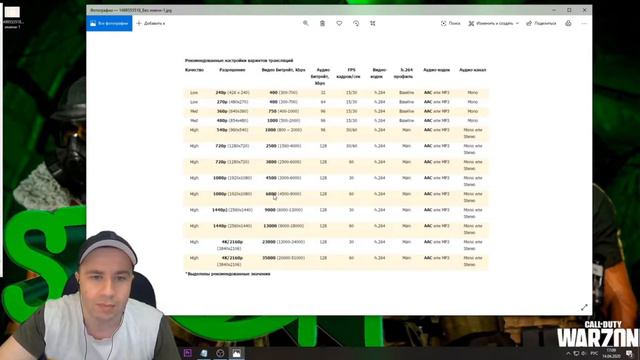
Task: Open the notification center icon
Action: 629,353
